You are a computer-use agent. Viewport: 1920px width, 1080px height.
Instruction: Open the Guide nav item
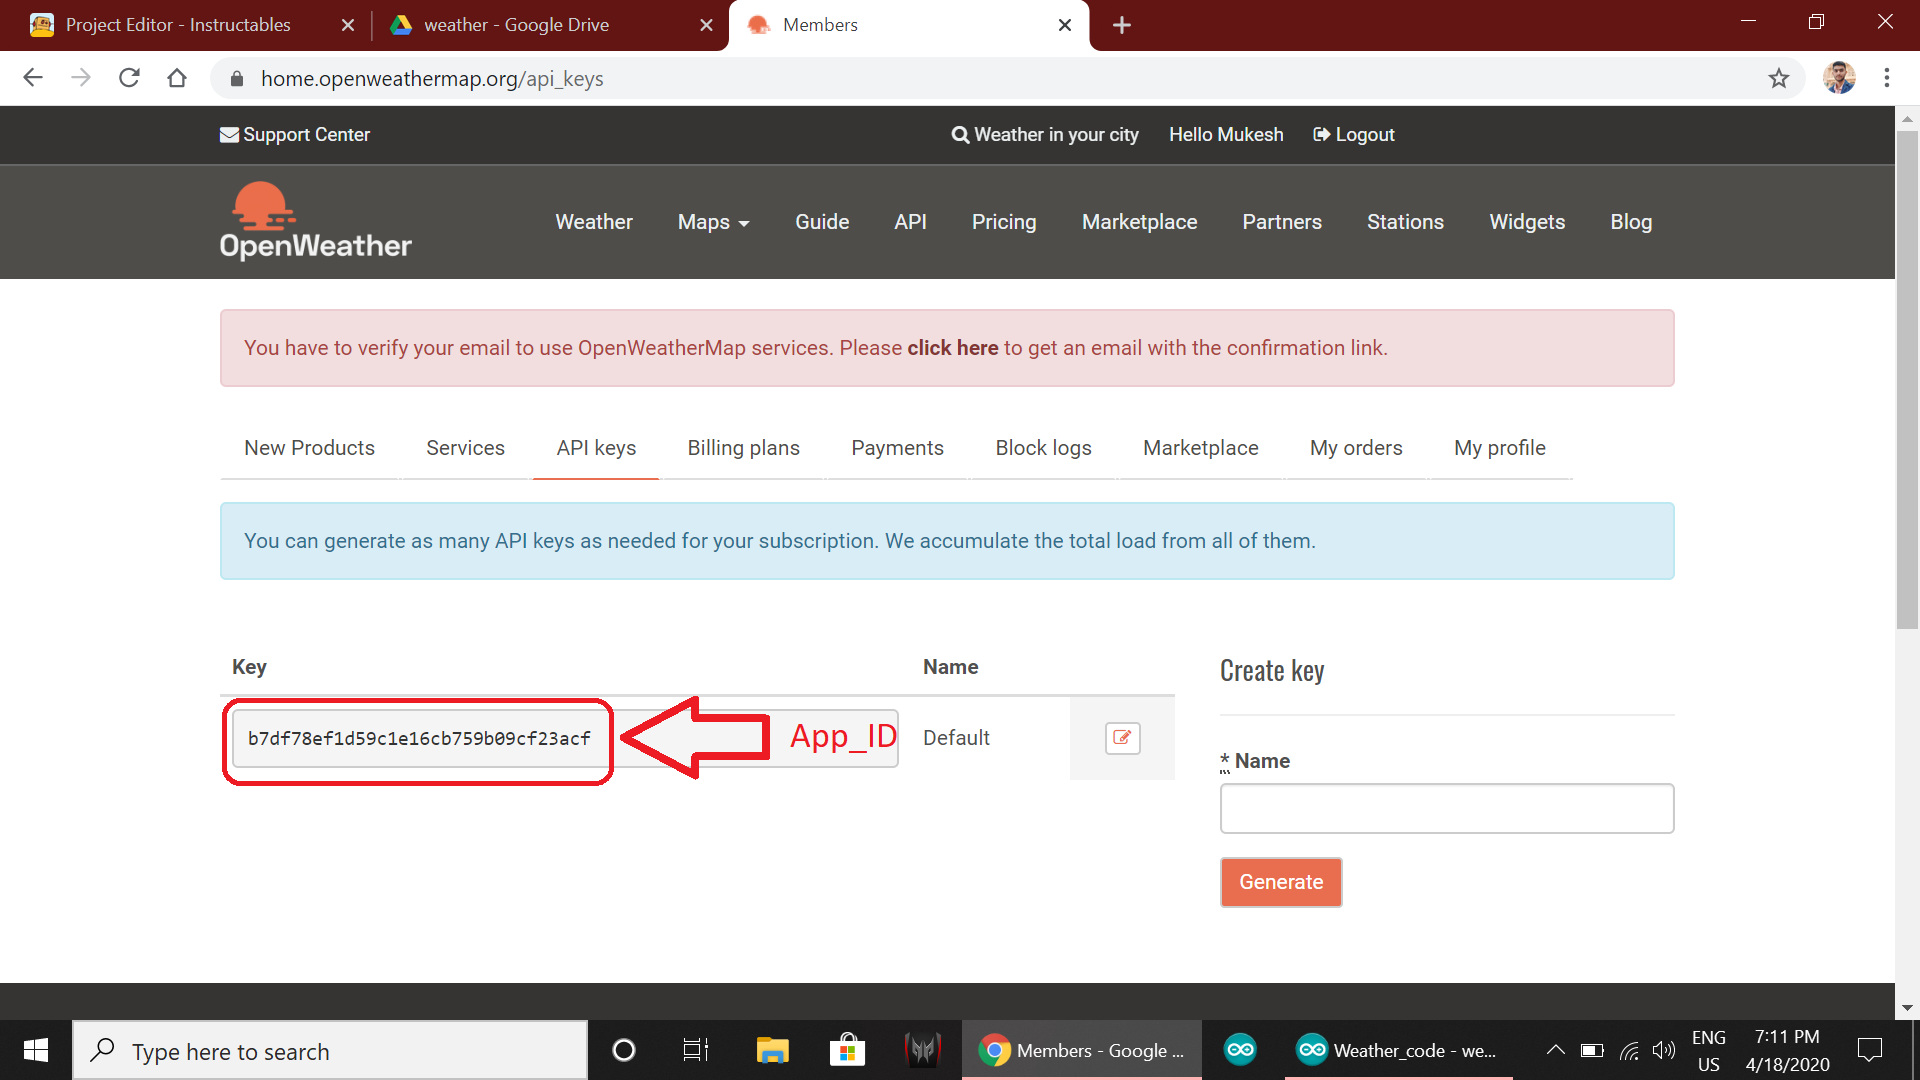pyautogui.click(x=822, y=222)
